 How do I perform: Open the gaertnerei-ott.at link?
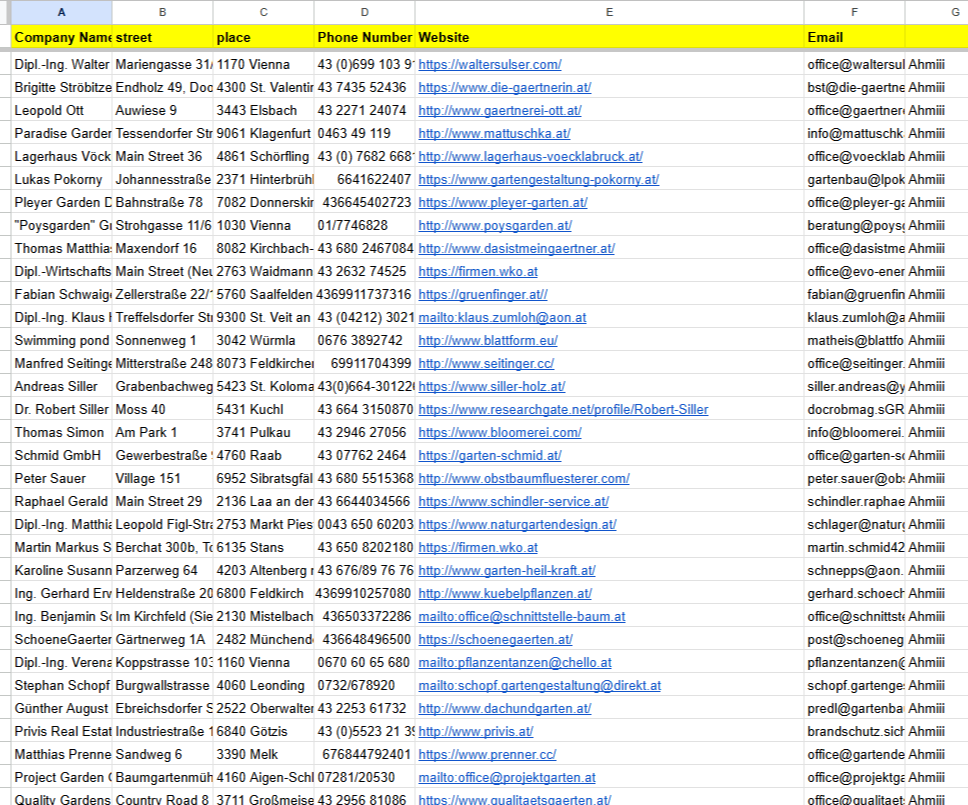pyautogui.click(x=499, y=111)
